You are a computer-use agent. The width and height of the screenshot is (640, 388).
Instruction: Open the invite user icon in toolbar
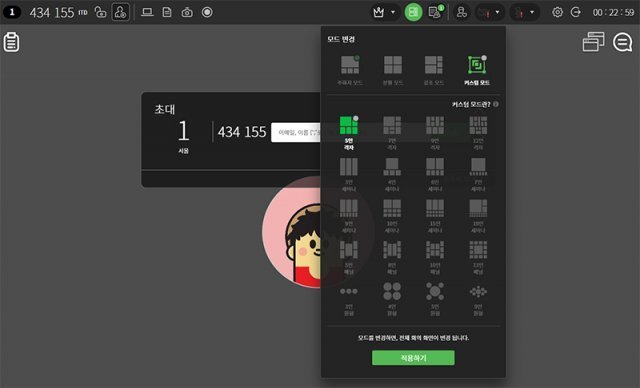(462, 12)
